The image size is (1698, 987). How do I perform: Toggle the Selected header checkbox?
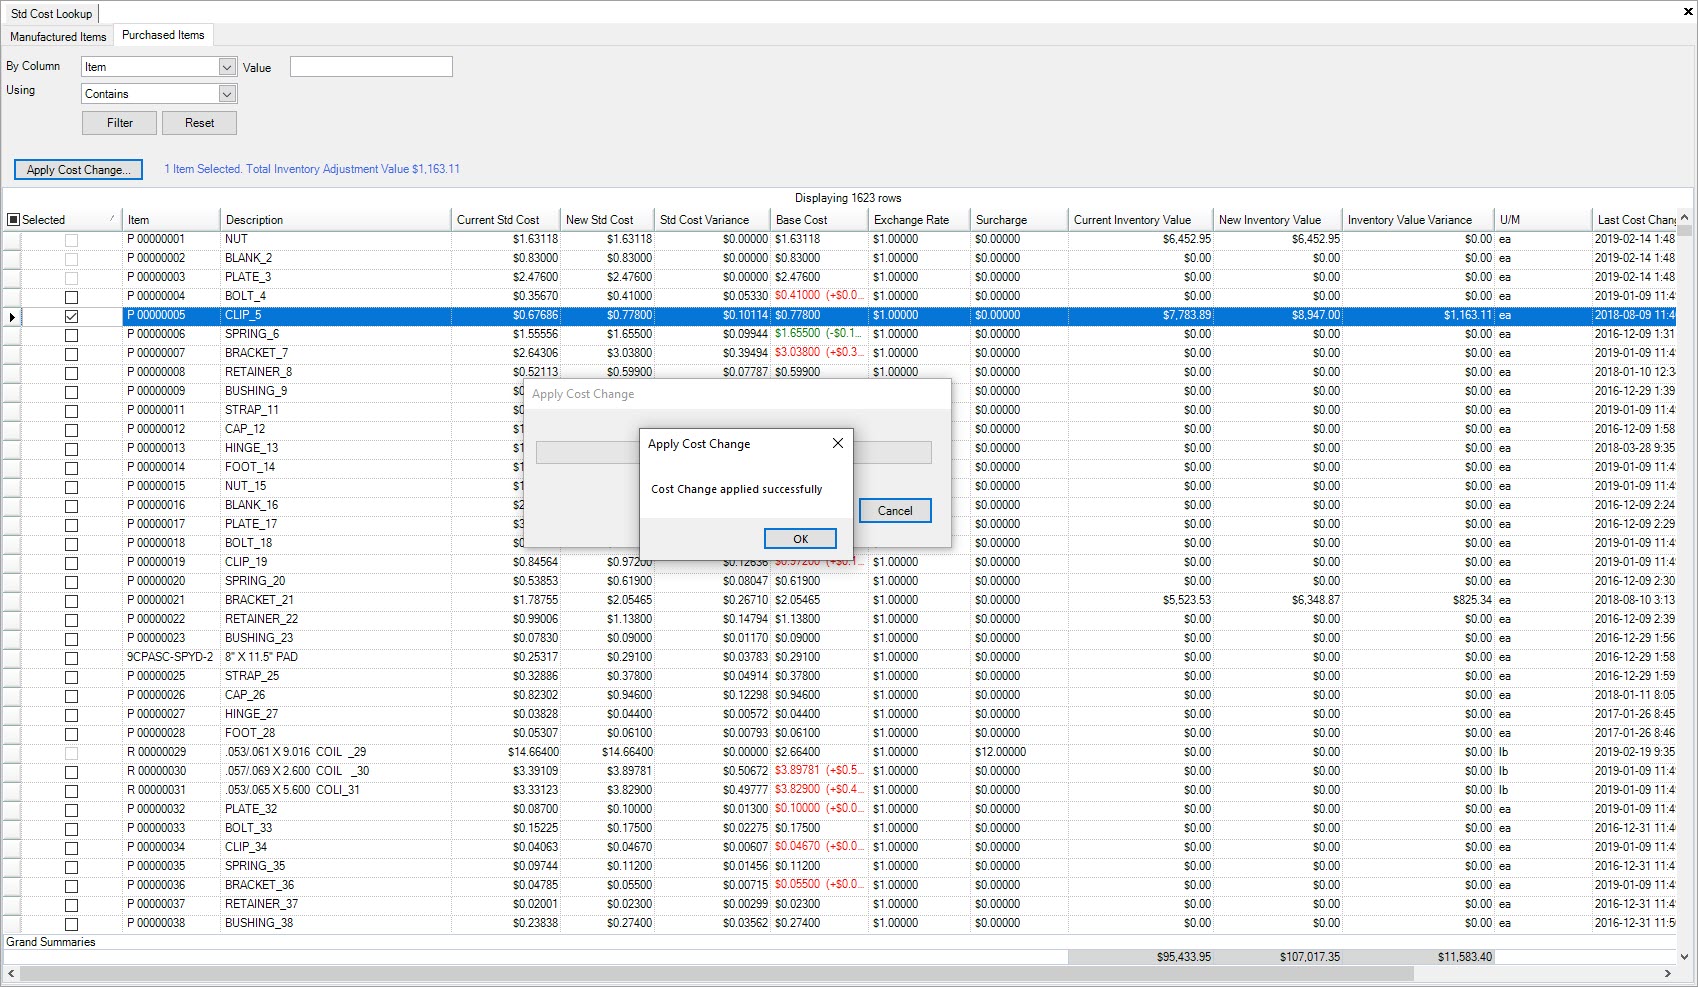tap(13, 220)
